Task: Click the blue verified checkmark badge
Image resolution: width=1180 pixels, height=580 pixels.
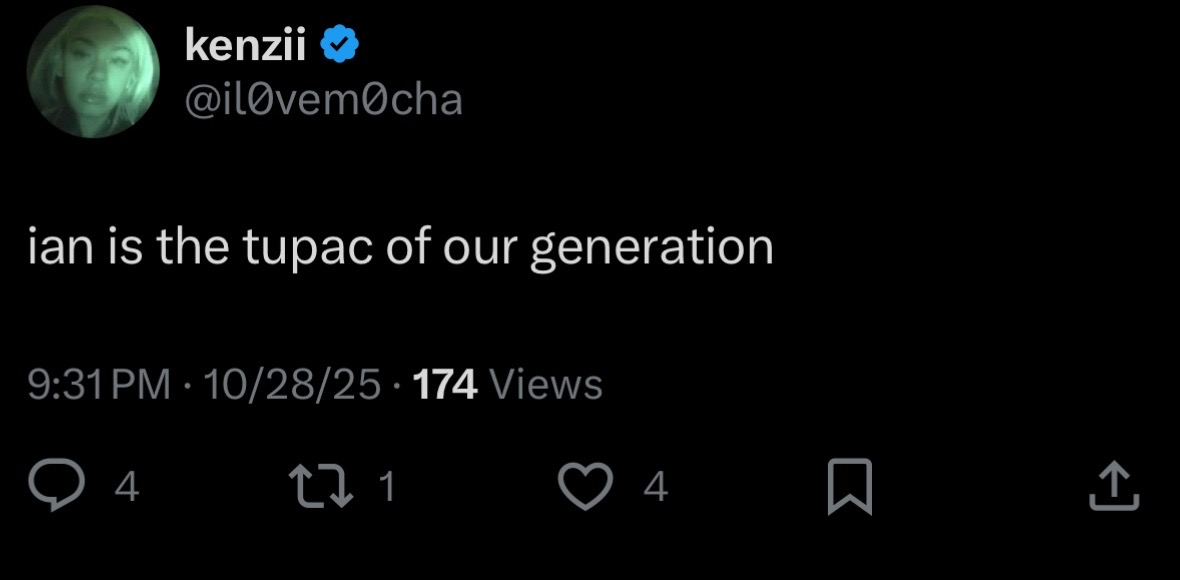Action: click(339, 43)
